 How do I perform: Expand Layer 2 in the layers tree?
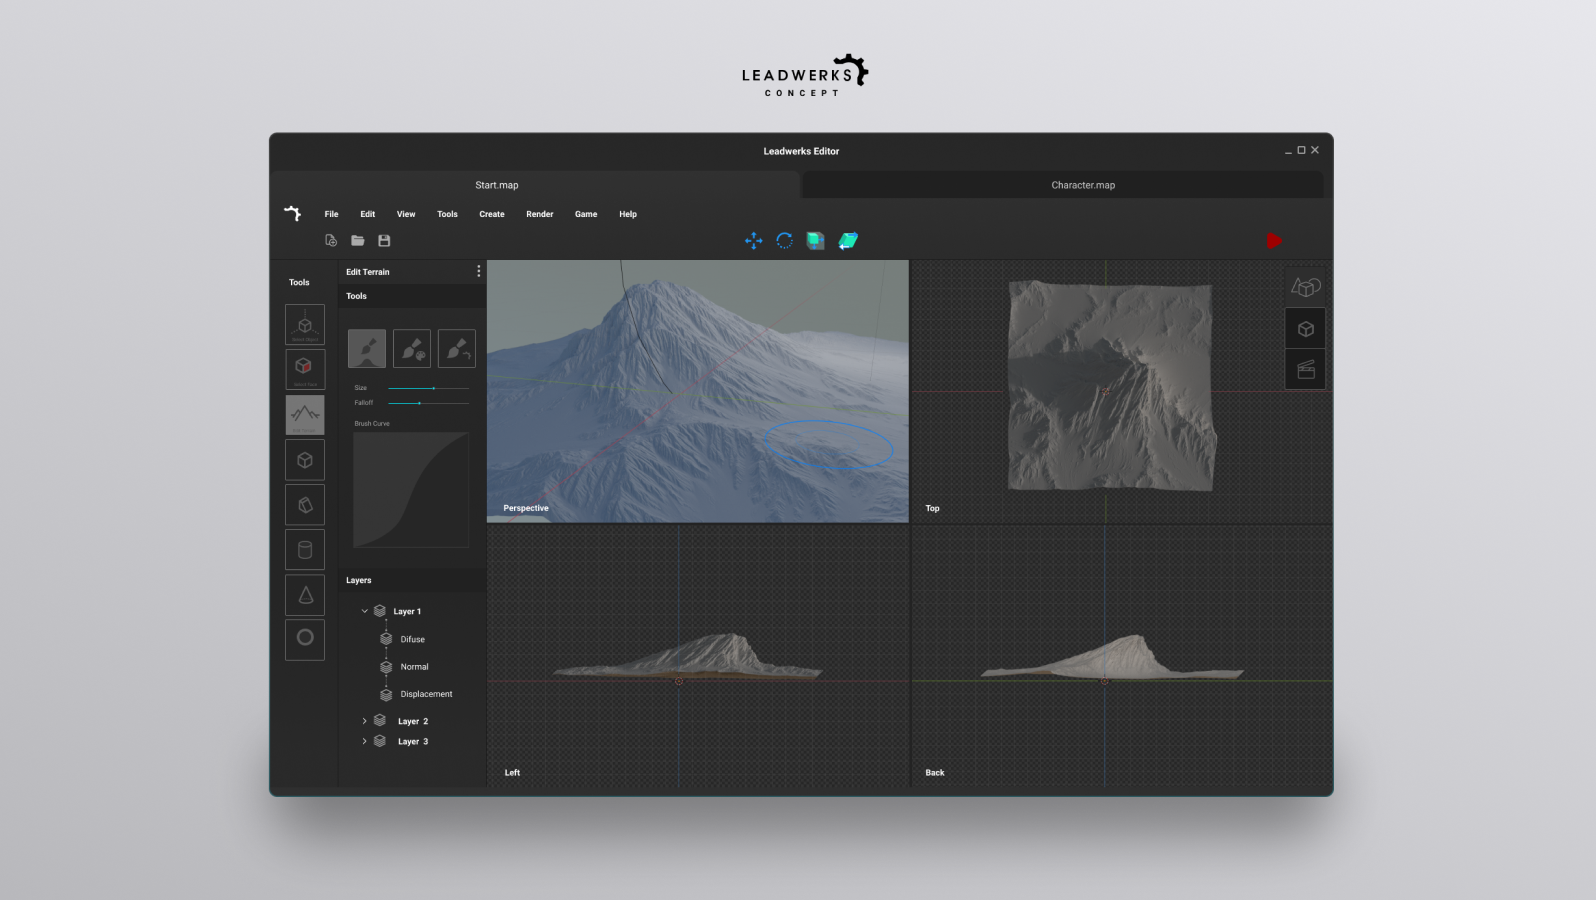tap(364, 721)
